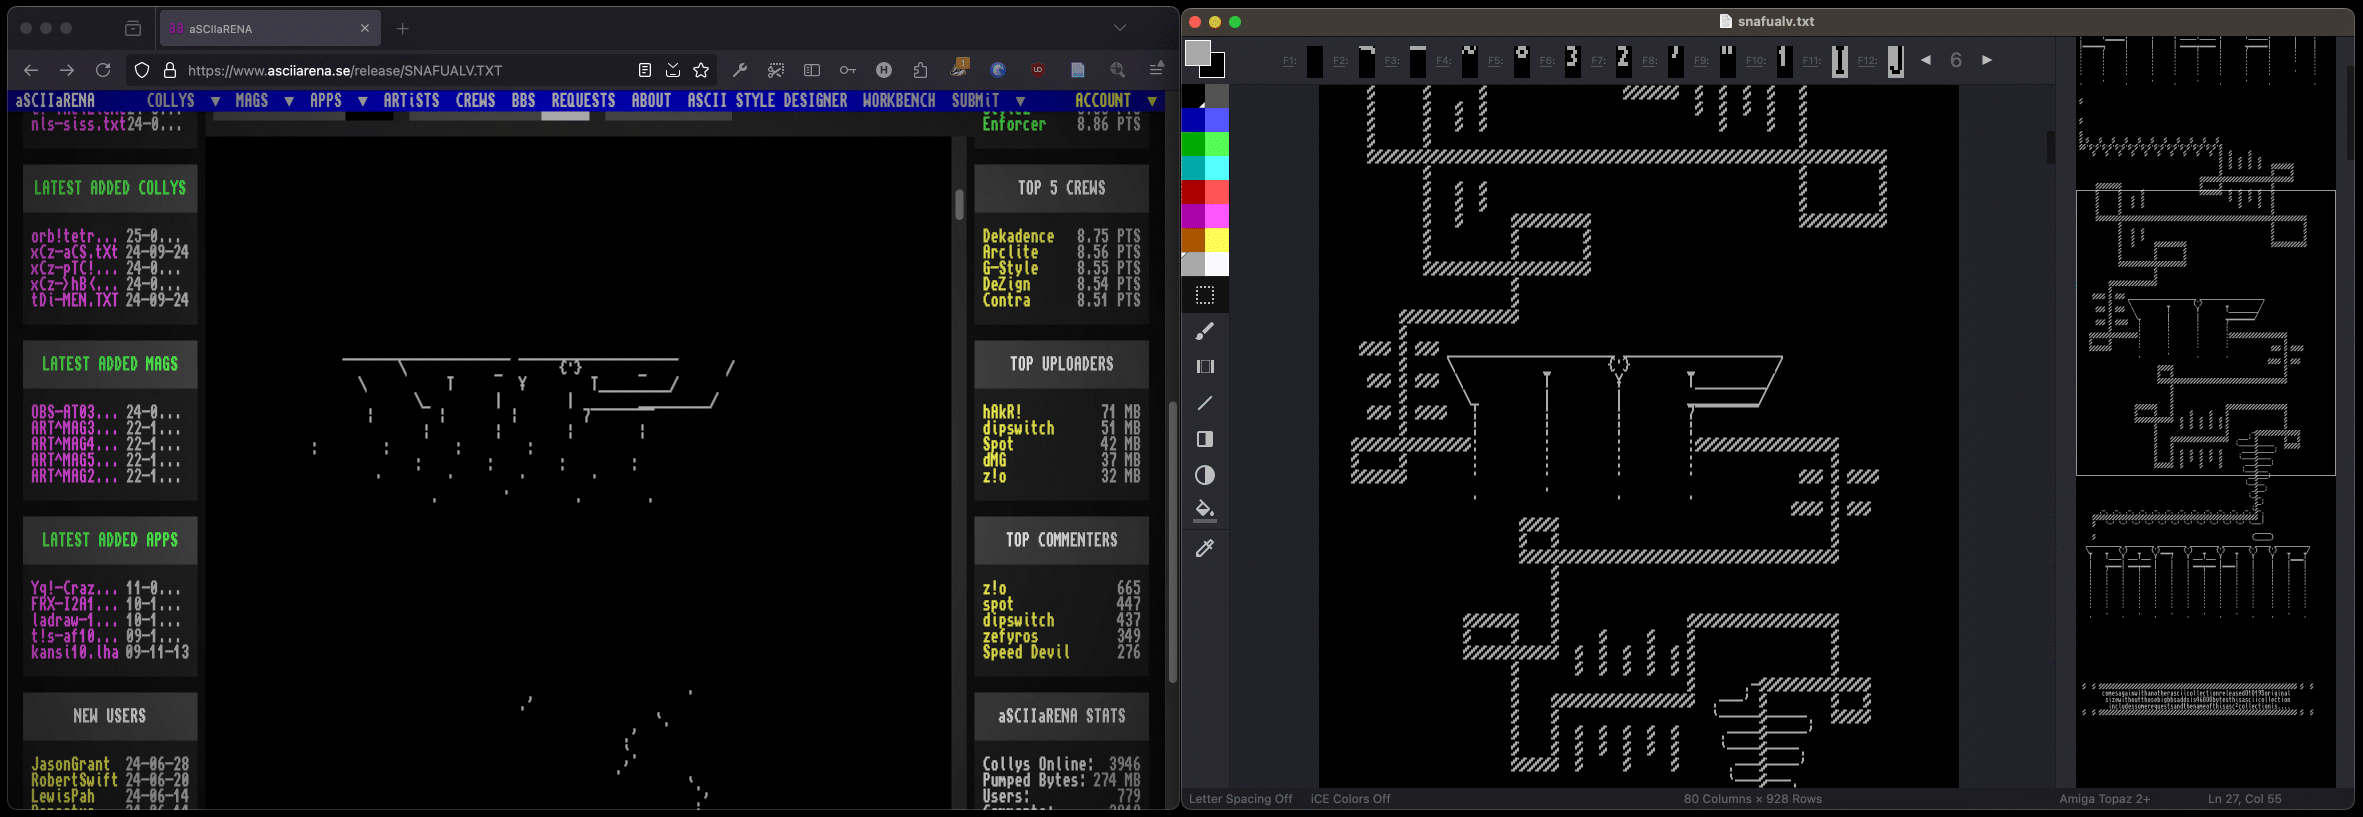Expand the MAGS dropdown arrow
The image size is (2363, 817).
click(x=289, y=101)
